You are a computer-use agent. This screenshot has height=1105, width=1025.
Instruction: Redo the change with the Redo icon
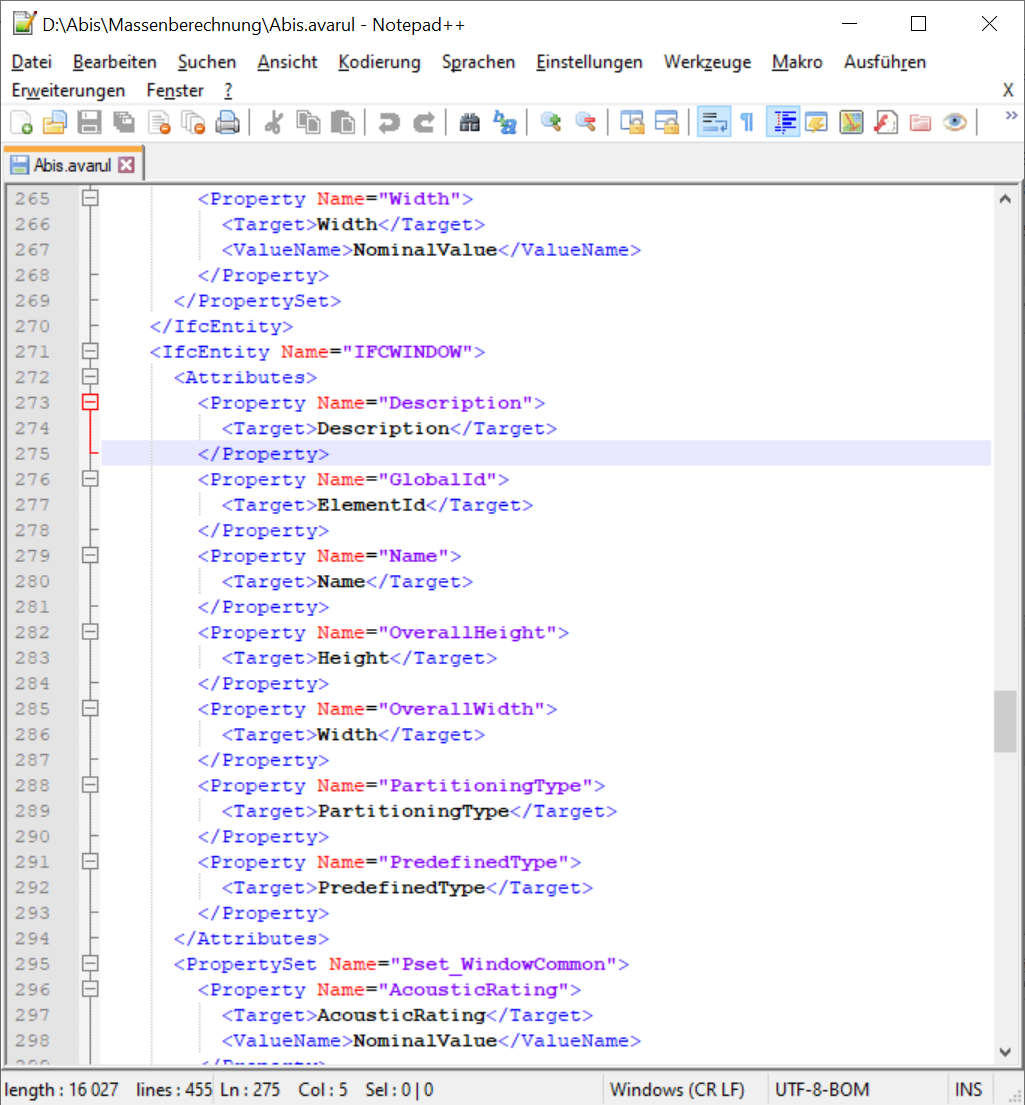(423, 123)
